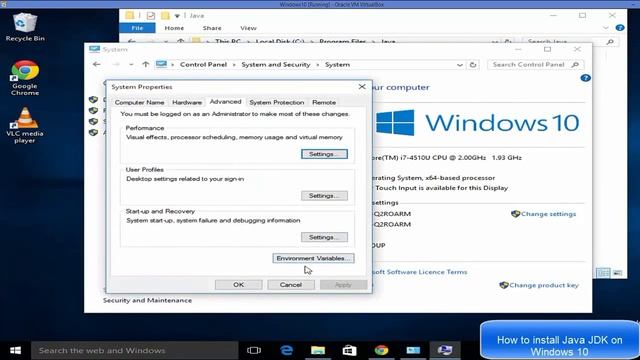Open help in the Java Explorer window
Viewport: 640px width, 360px height.
click(620, 28)
